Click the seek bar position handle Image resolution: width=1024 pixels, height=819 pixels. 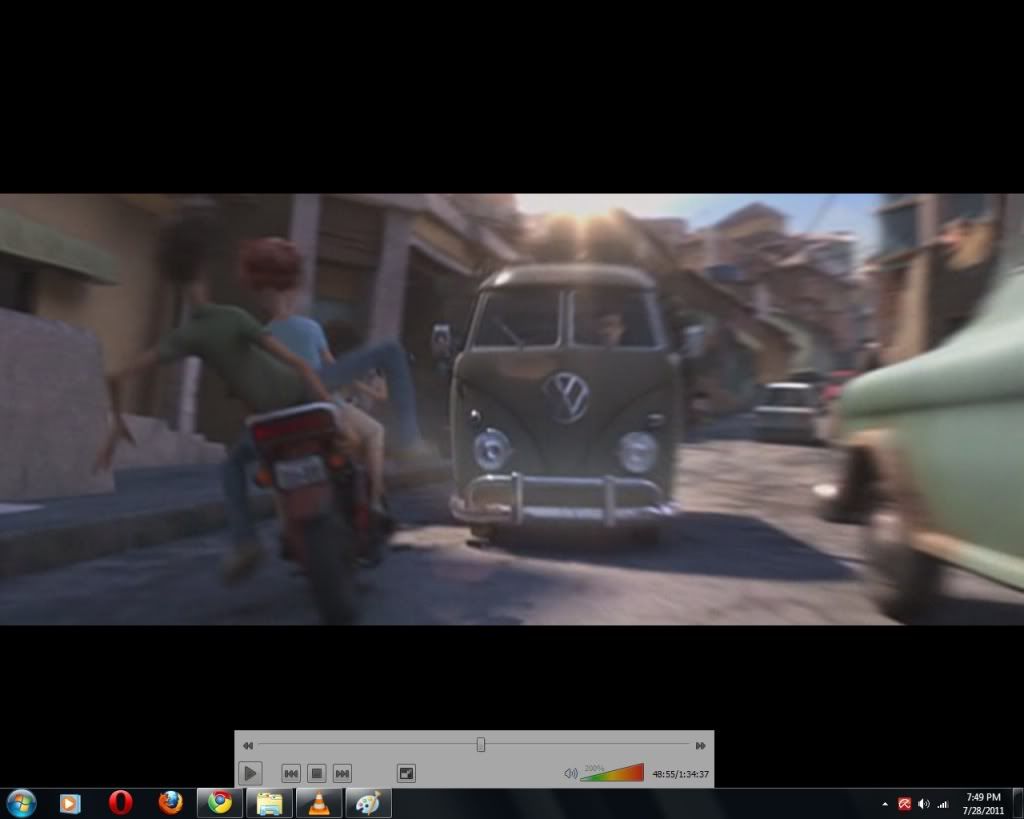(x=481, y=745)
